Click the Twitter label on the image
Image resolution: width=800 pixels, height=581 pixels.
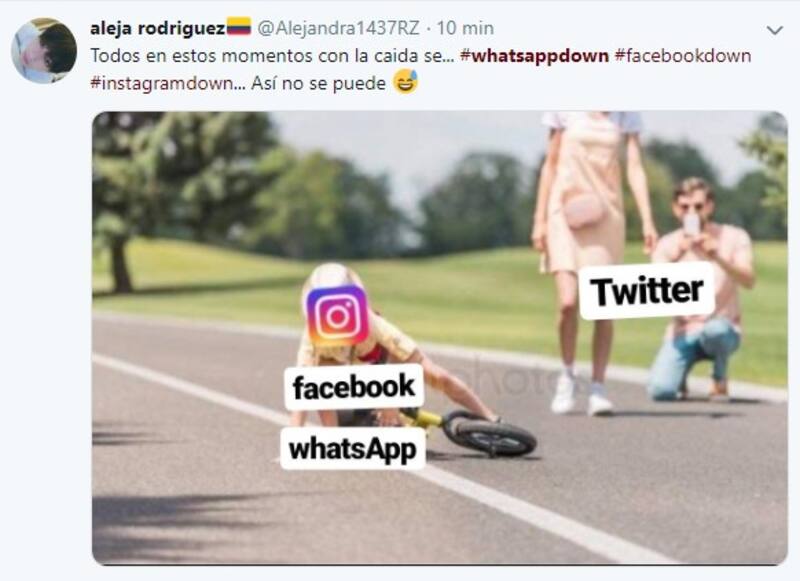[646, 291]
